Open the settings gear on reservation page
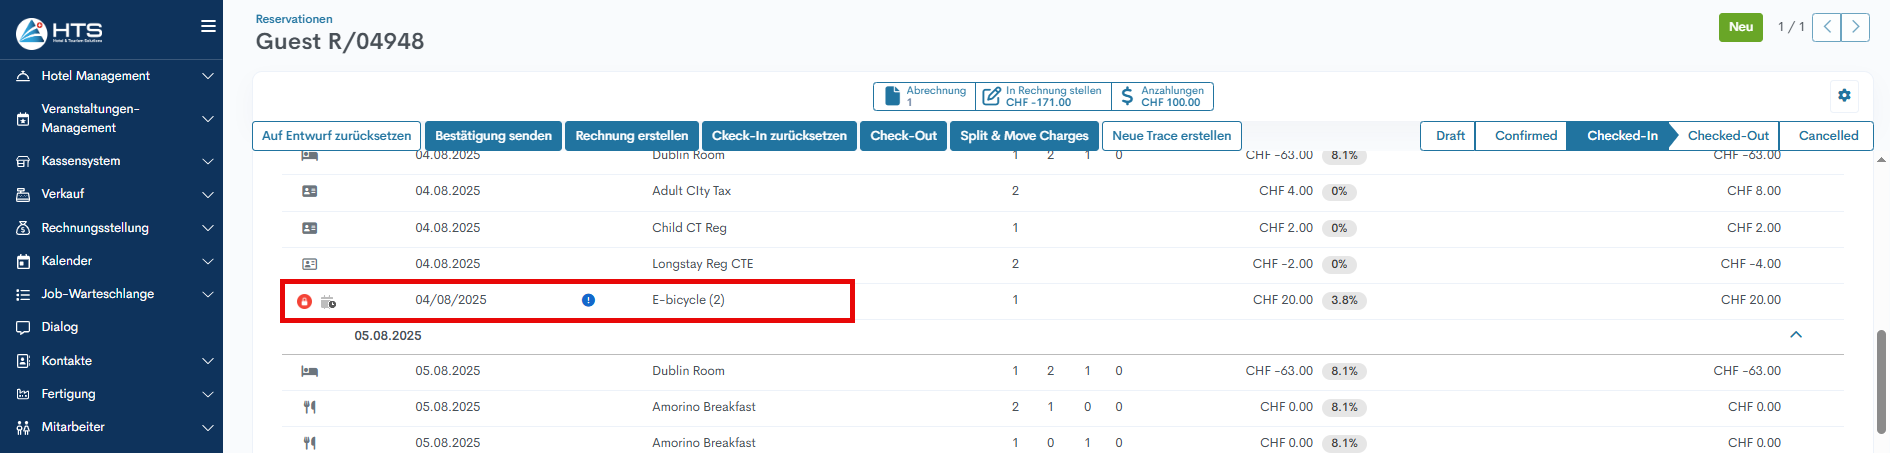1890x453 pixels. tap(1844, 95)
